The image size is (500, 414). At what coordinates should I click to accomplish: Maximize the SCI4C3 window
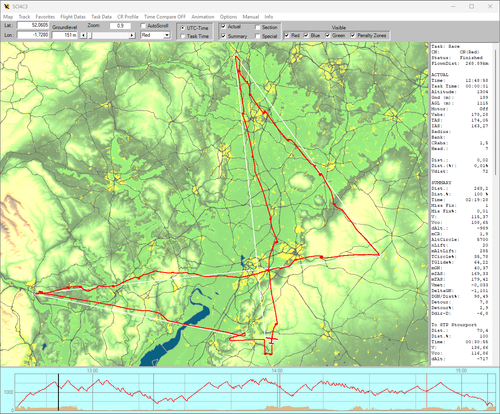click(471, 6)
